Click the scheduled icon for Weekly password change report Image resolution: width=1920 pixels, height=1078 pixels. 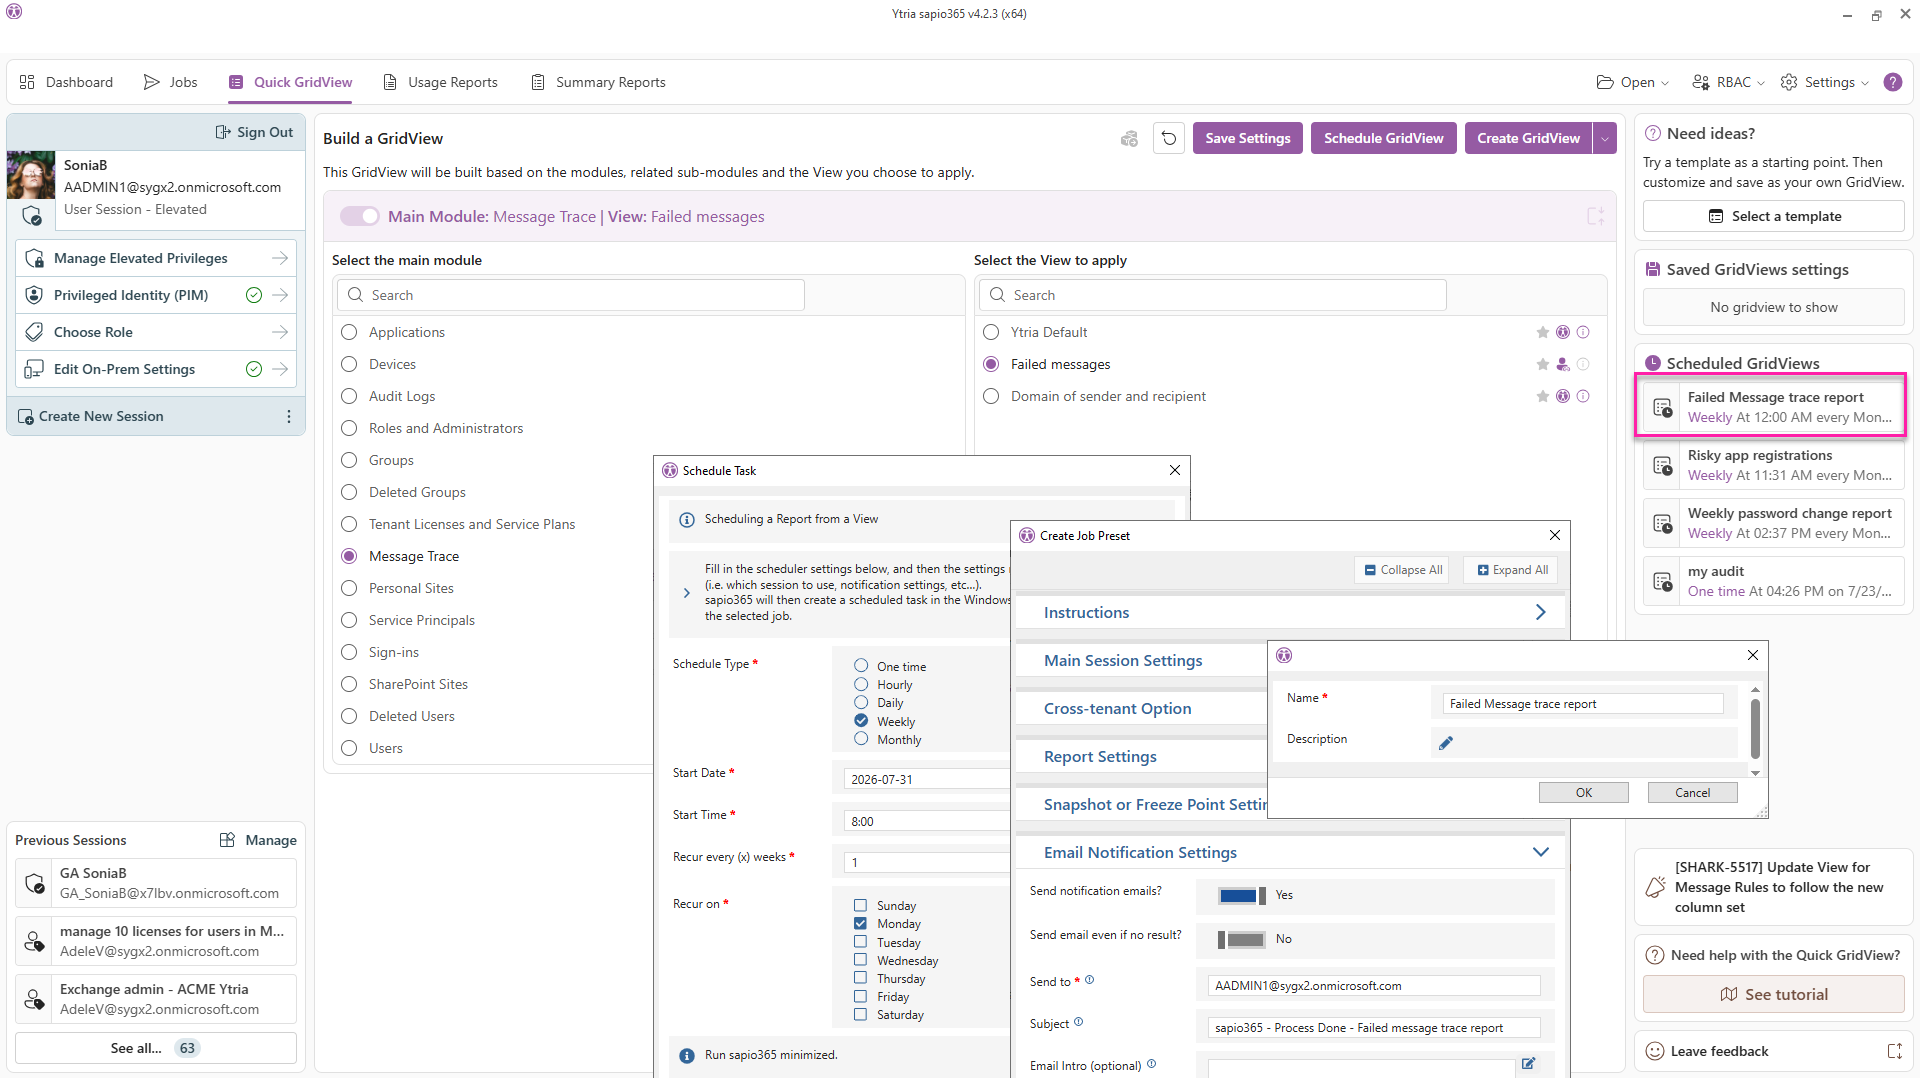[x=1663, y=523]
